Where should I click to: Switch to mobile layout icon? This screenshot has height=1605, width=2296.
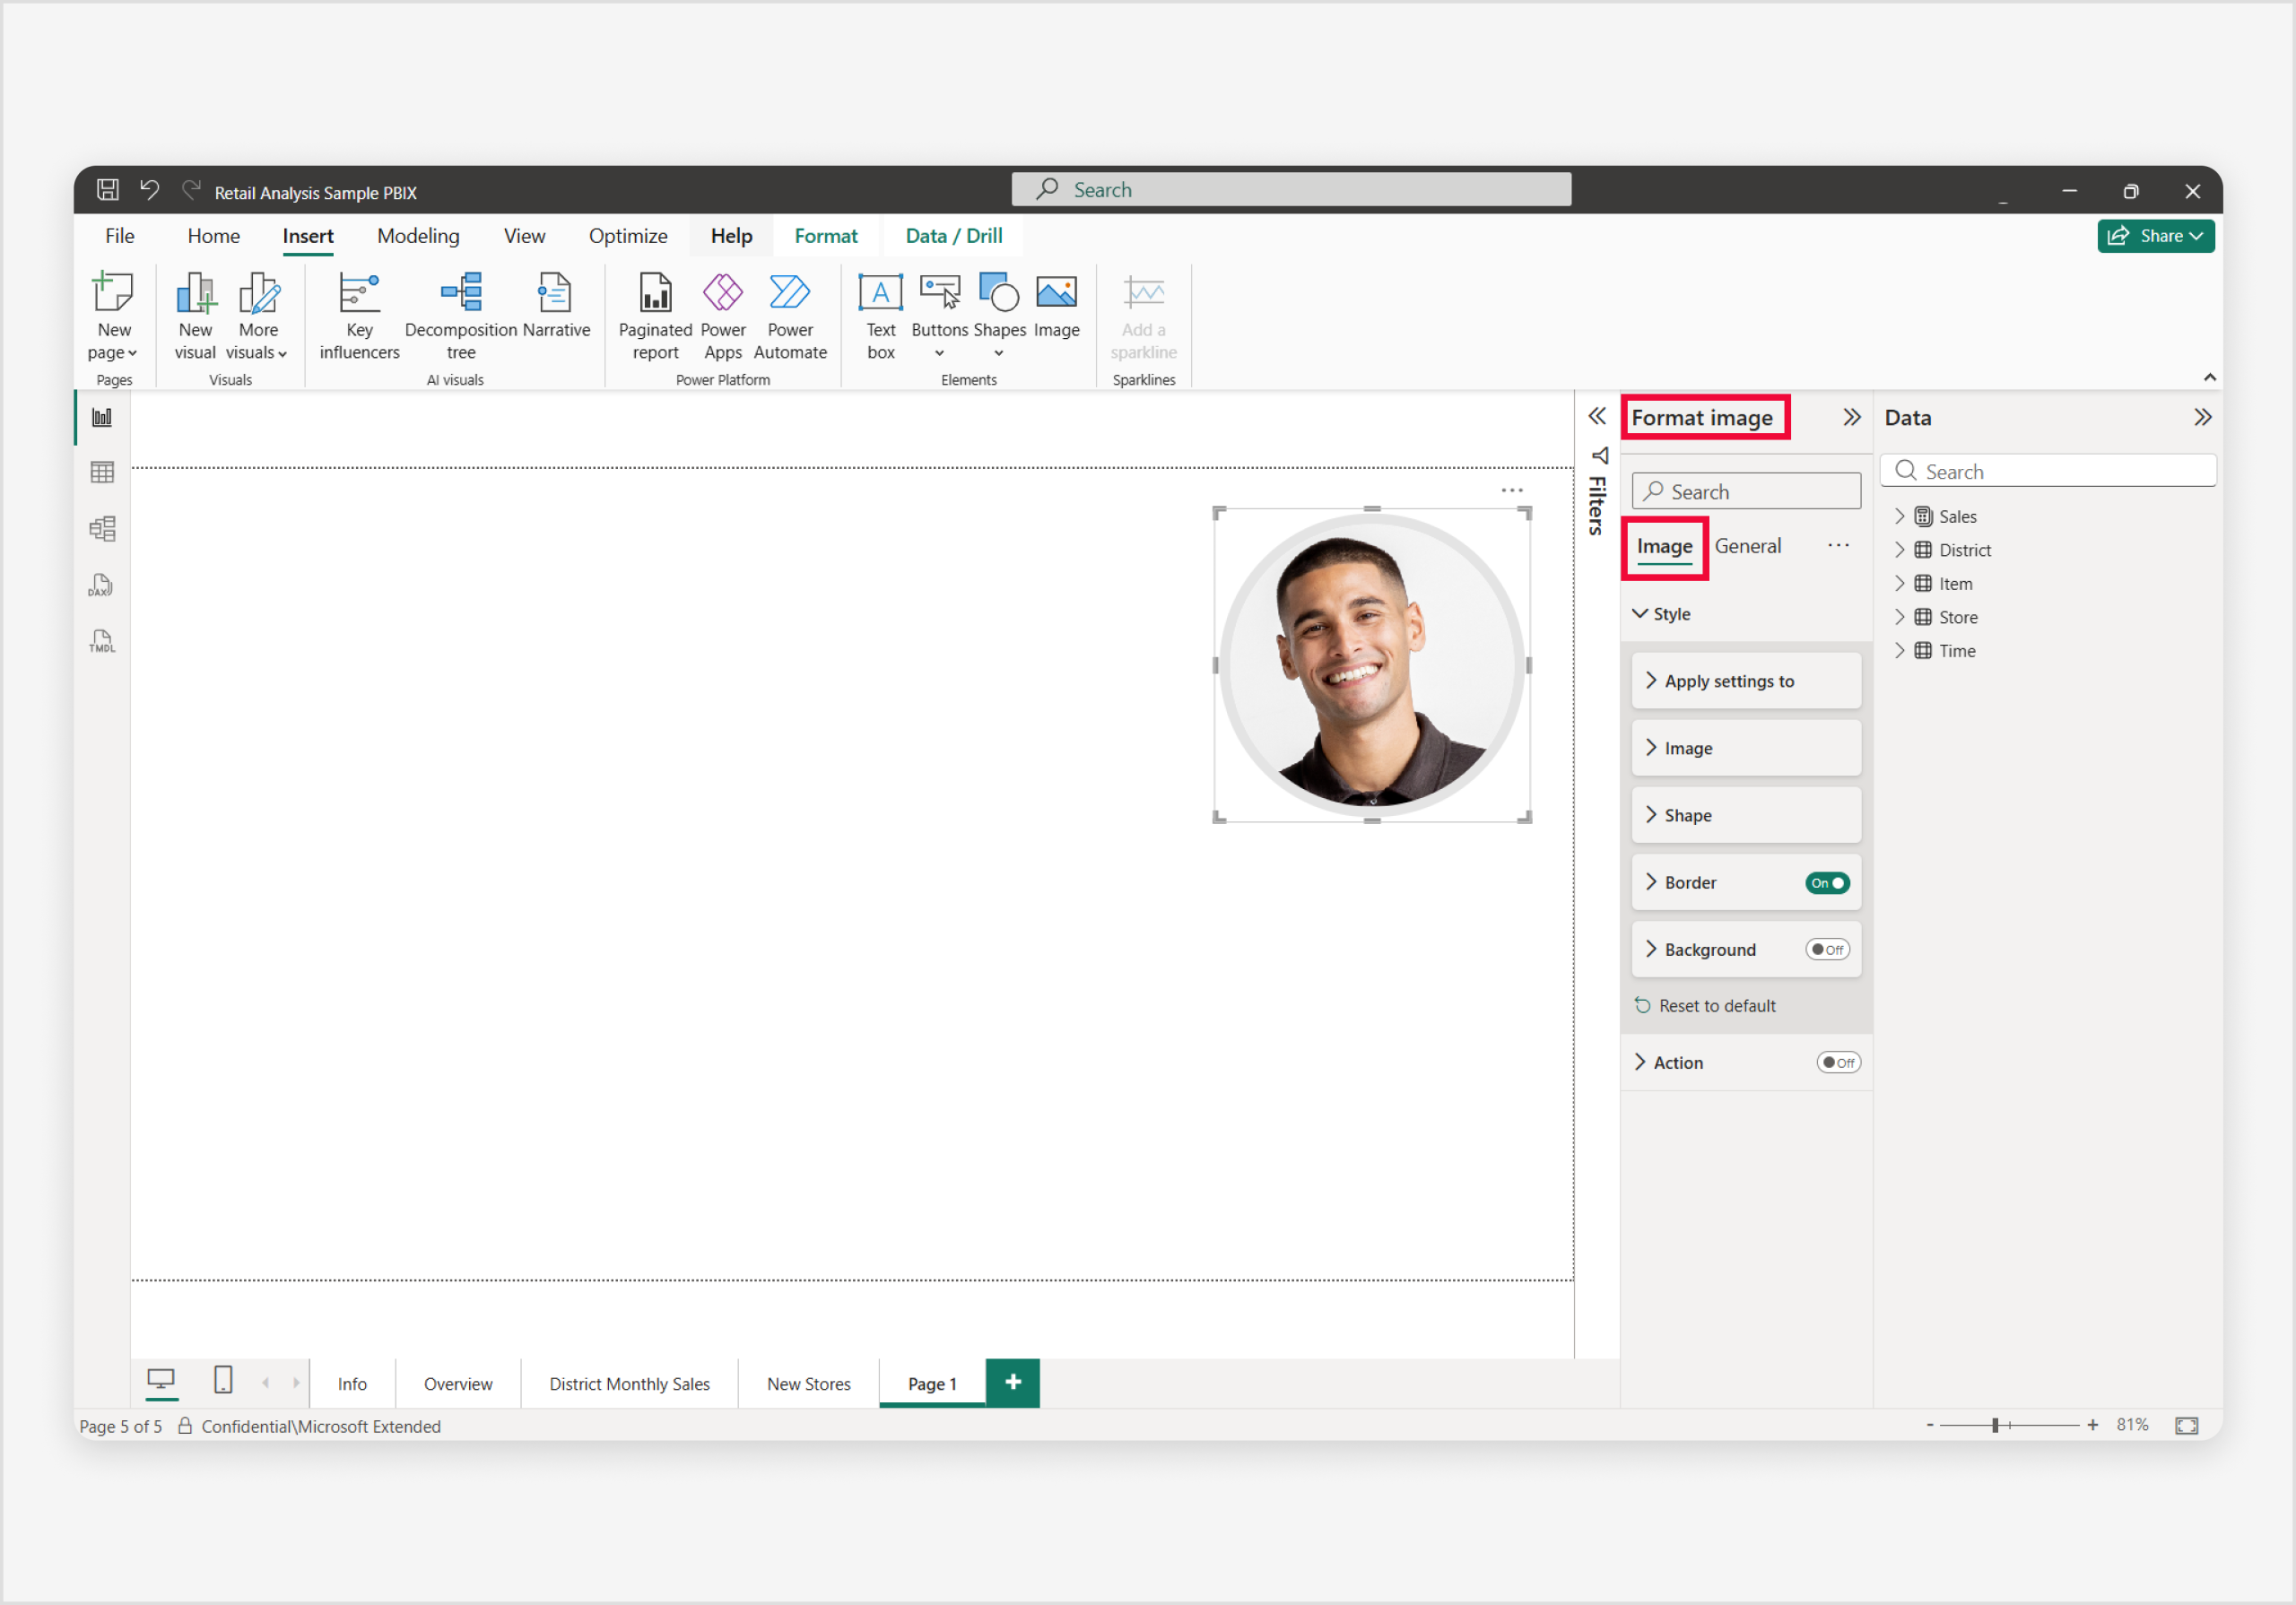click(223, 1381)
